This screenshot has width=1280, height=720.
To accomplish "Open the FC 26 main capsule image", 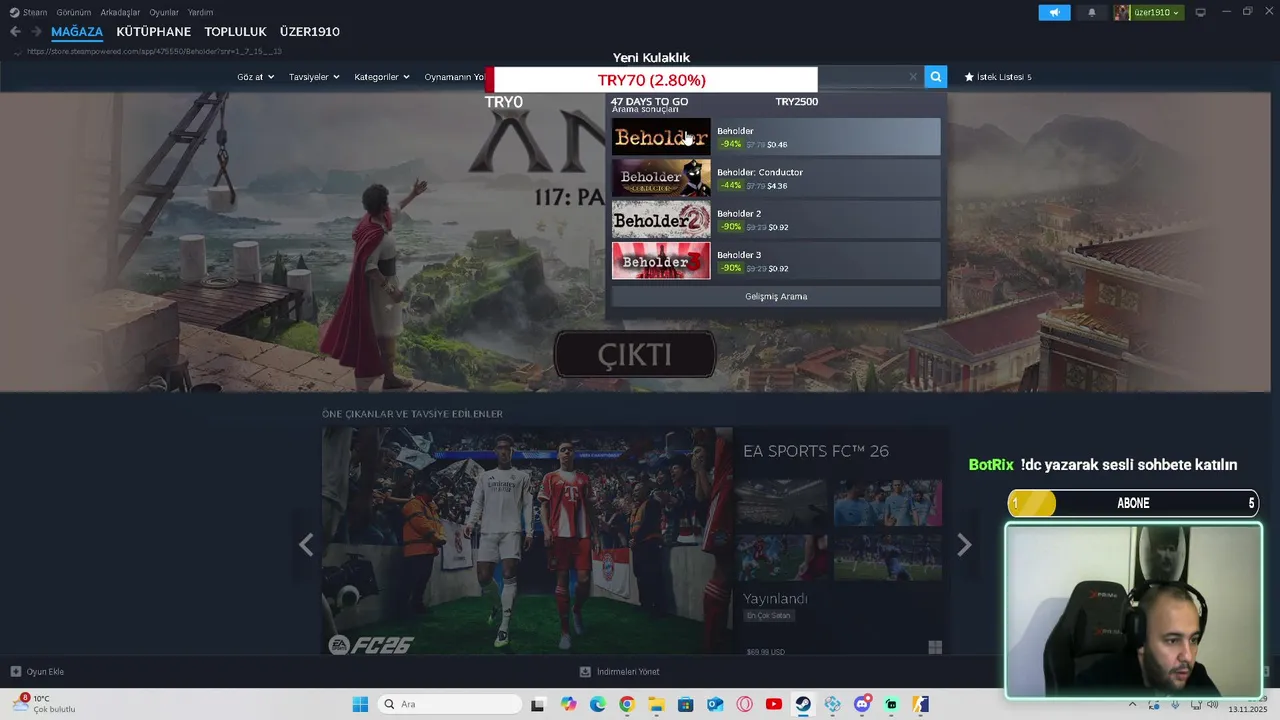I will (x=527, y=541).
